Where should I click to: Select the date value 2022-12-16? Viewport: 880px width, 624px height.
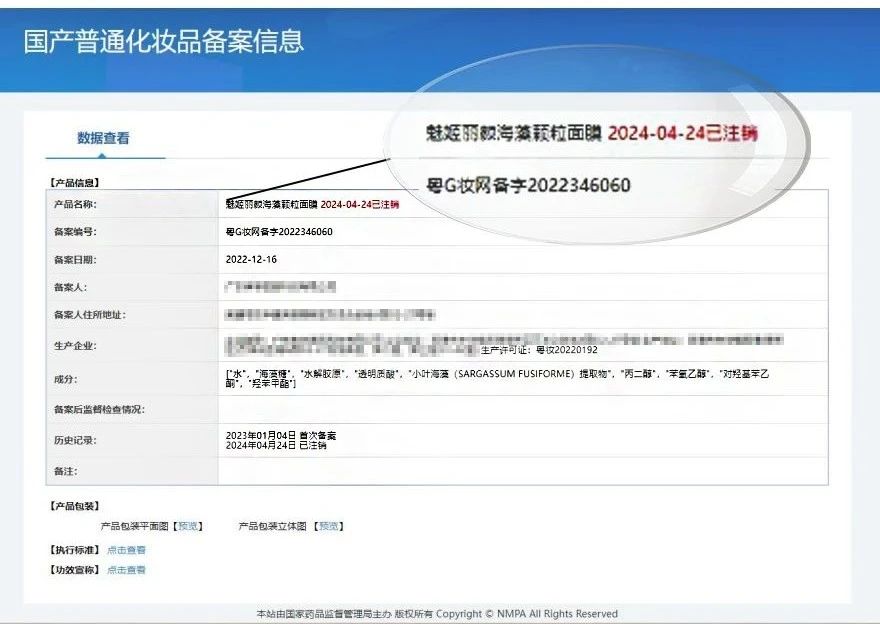(x=251, y=260)
